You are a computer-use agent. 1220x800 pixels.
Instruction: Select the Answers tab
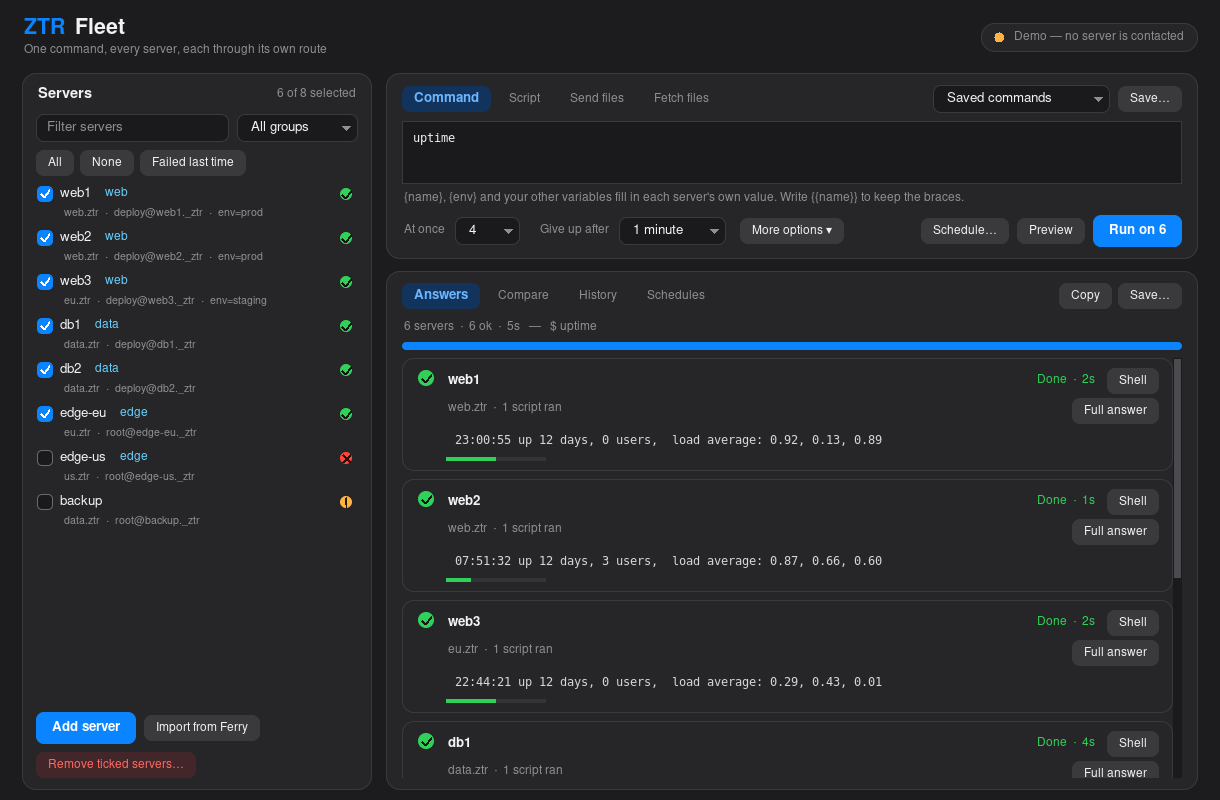pyautogui.click(x=441, y=295)
